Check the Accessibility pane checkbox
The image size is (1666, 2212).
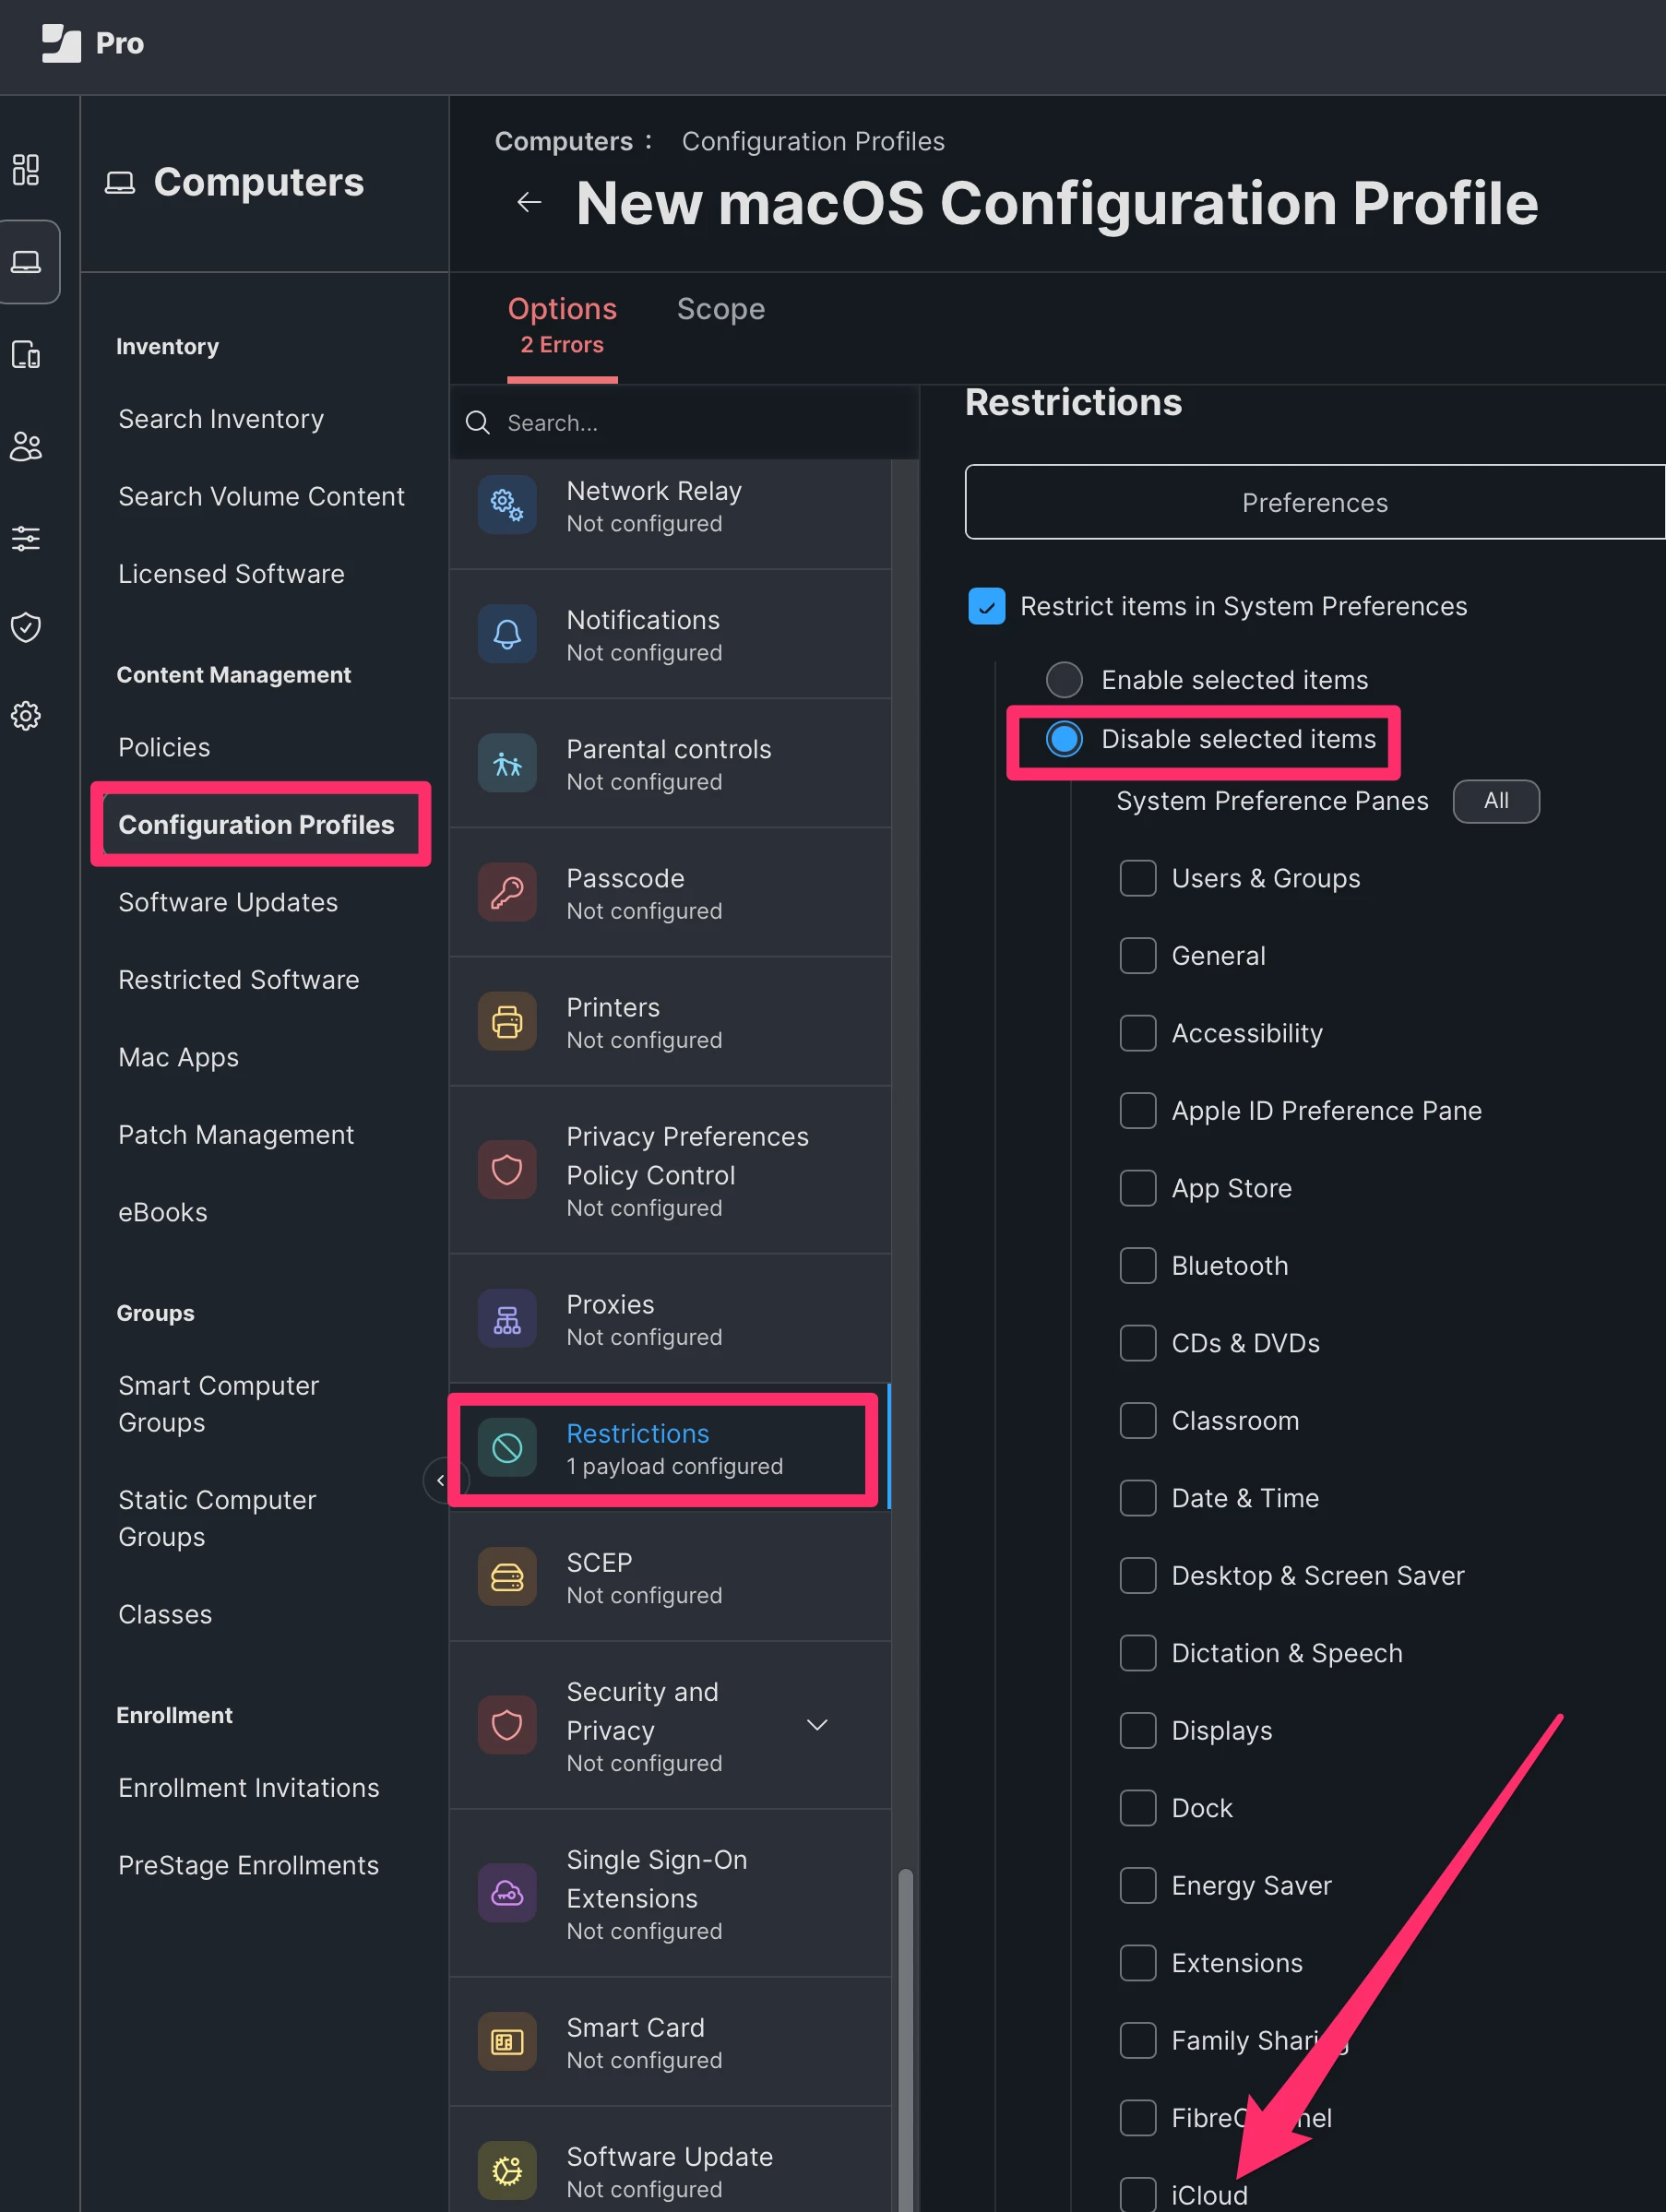[1138, 1033]
